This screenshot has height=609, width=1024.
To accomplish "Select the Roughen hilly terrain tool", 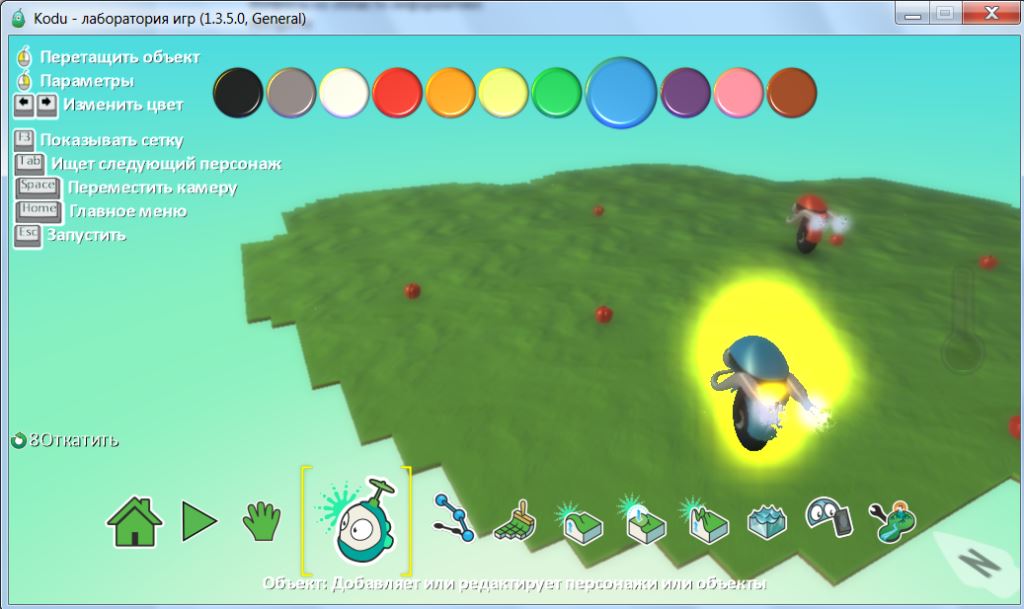I will pos(704,521).
